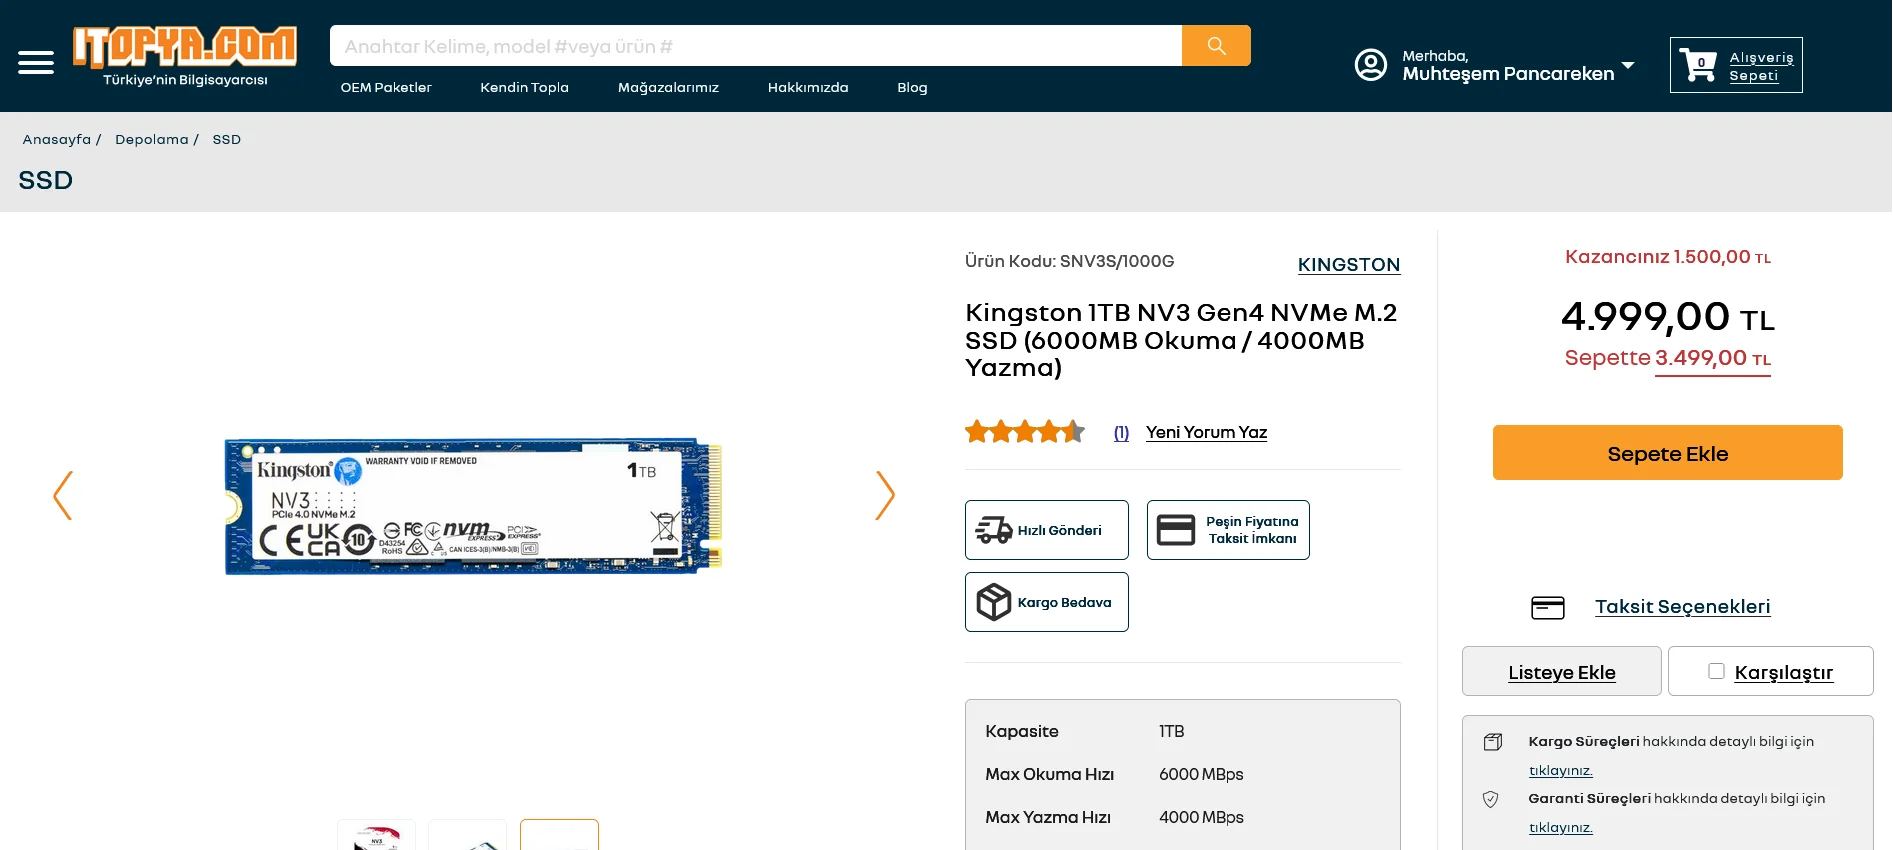Click the itopya.com logo
The image size is (1893, 850).
(x=185, y=56)
